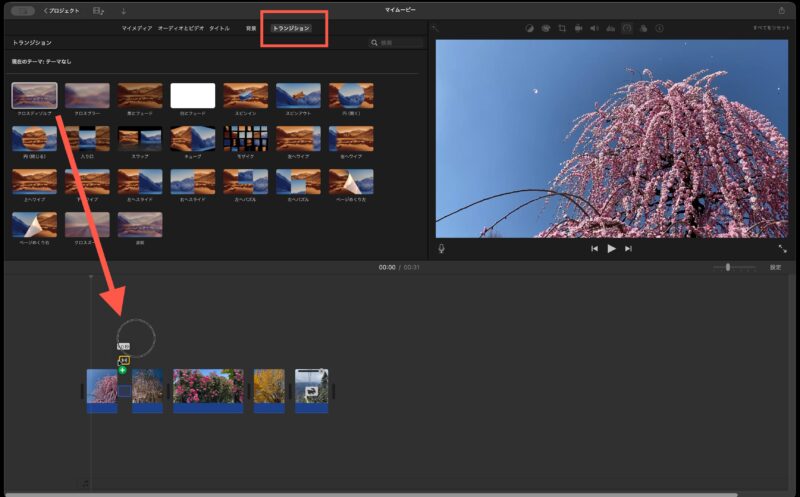Click the すべてをリセット reset button
This screenshot has height=497, width=800.
pos(770,28)
